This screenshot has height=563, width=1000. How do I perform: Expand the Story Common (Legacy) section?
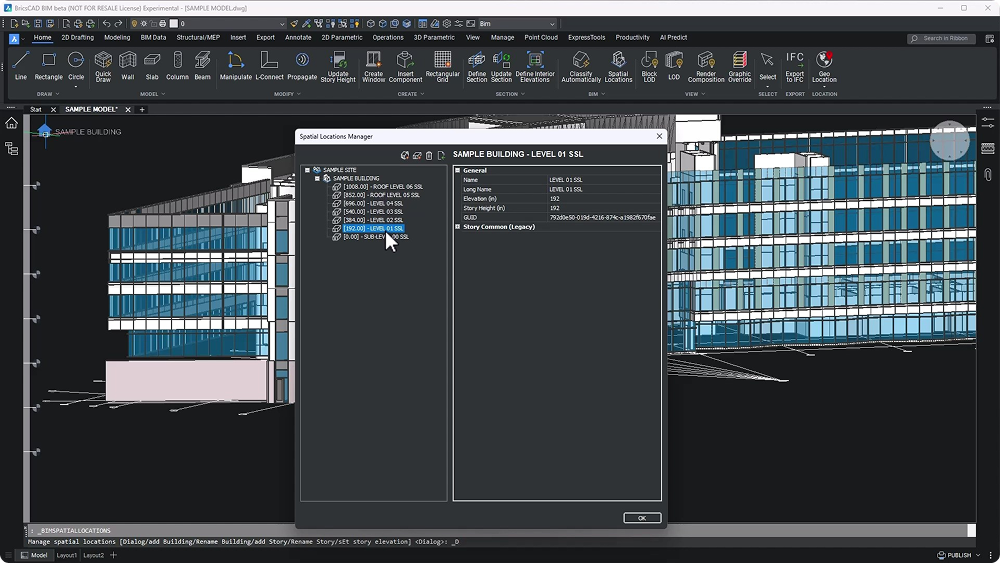coord(457,226)
